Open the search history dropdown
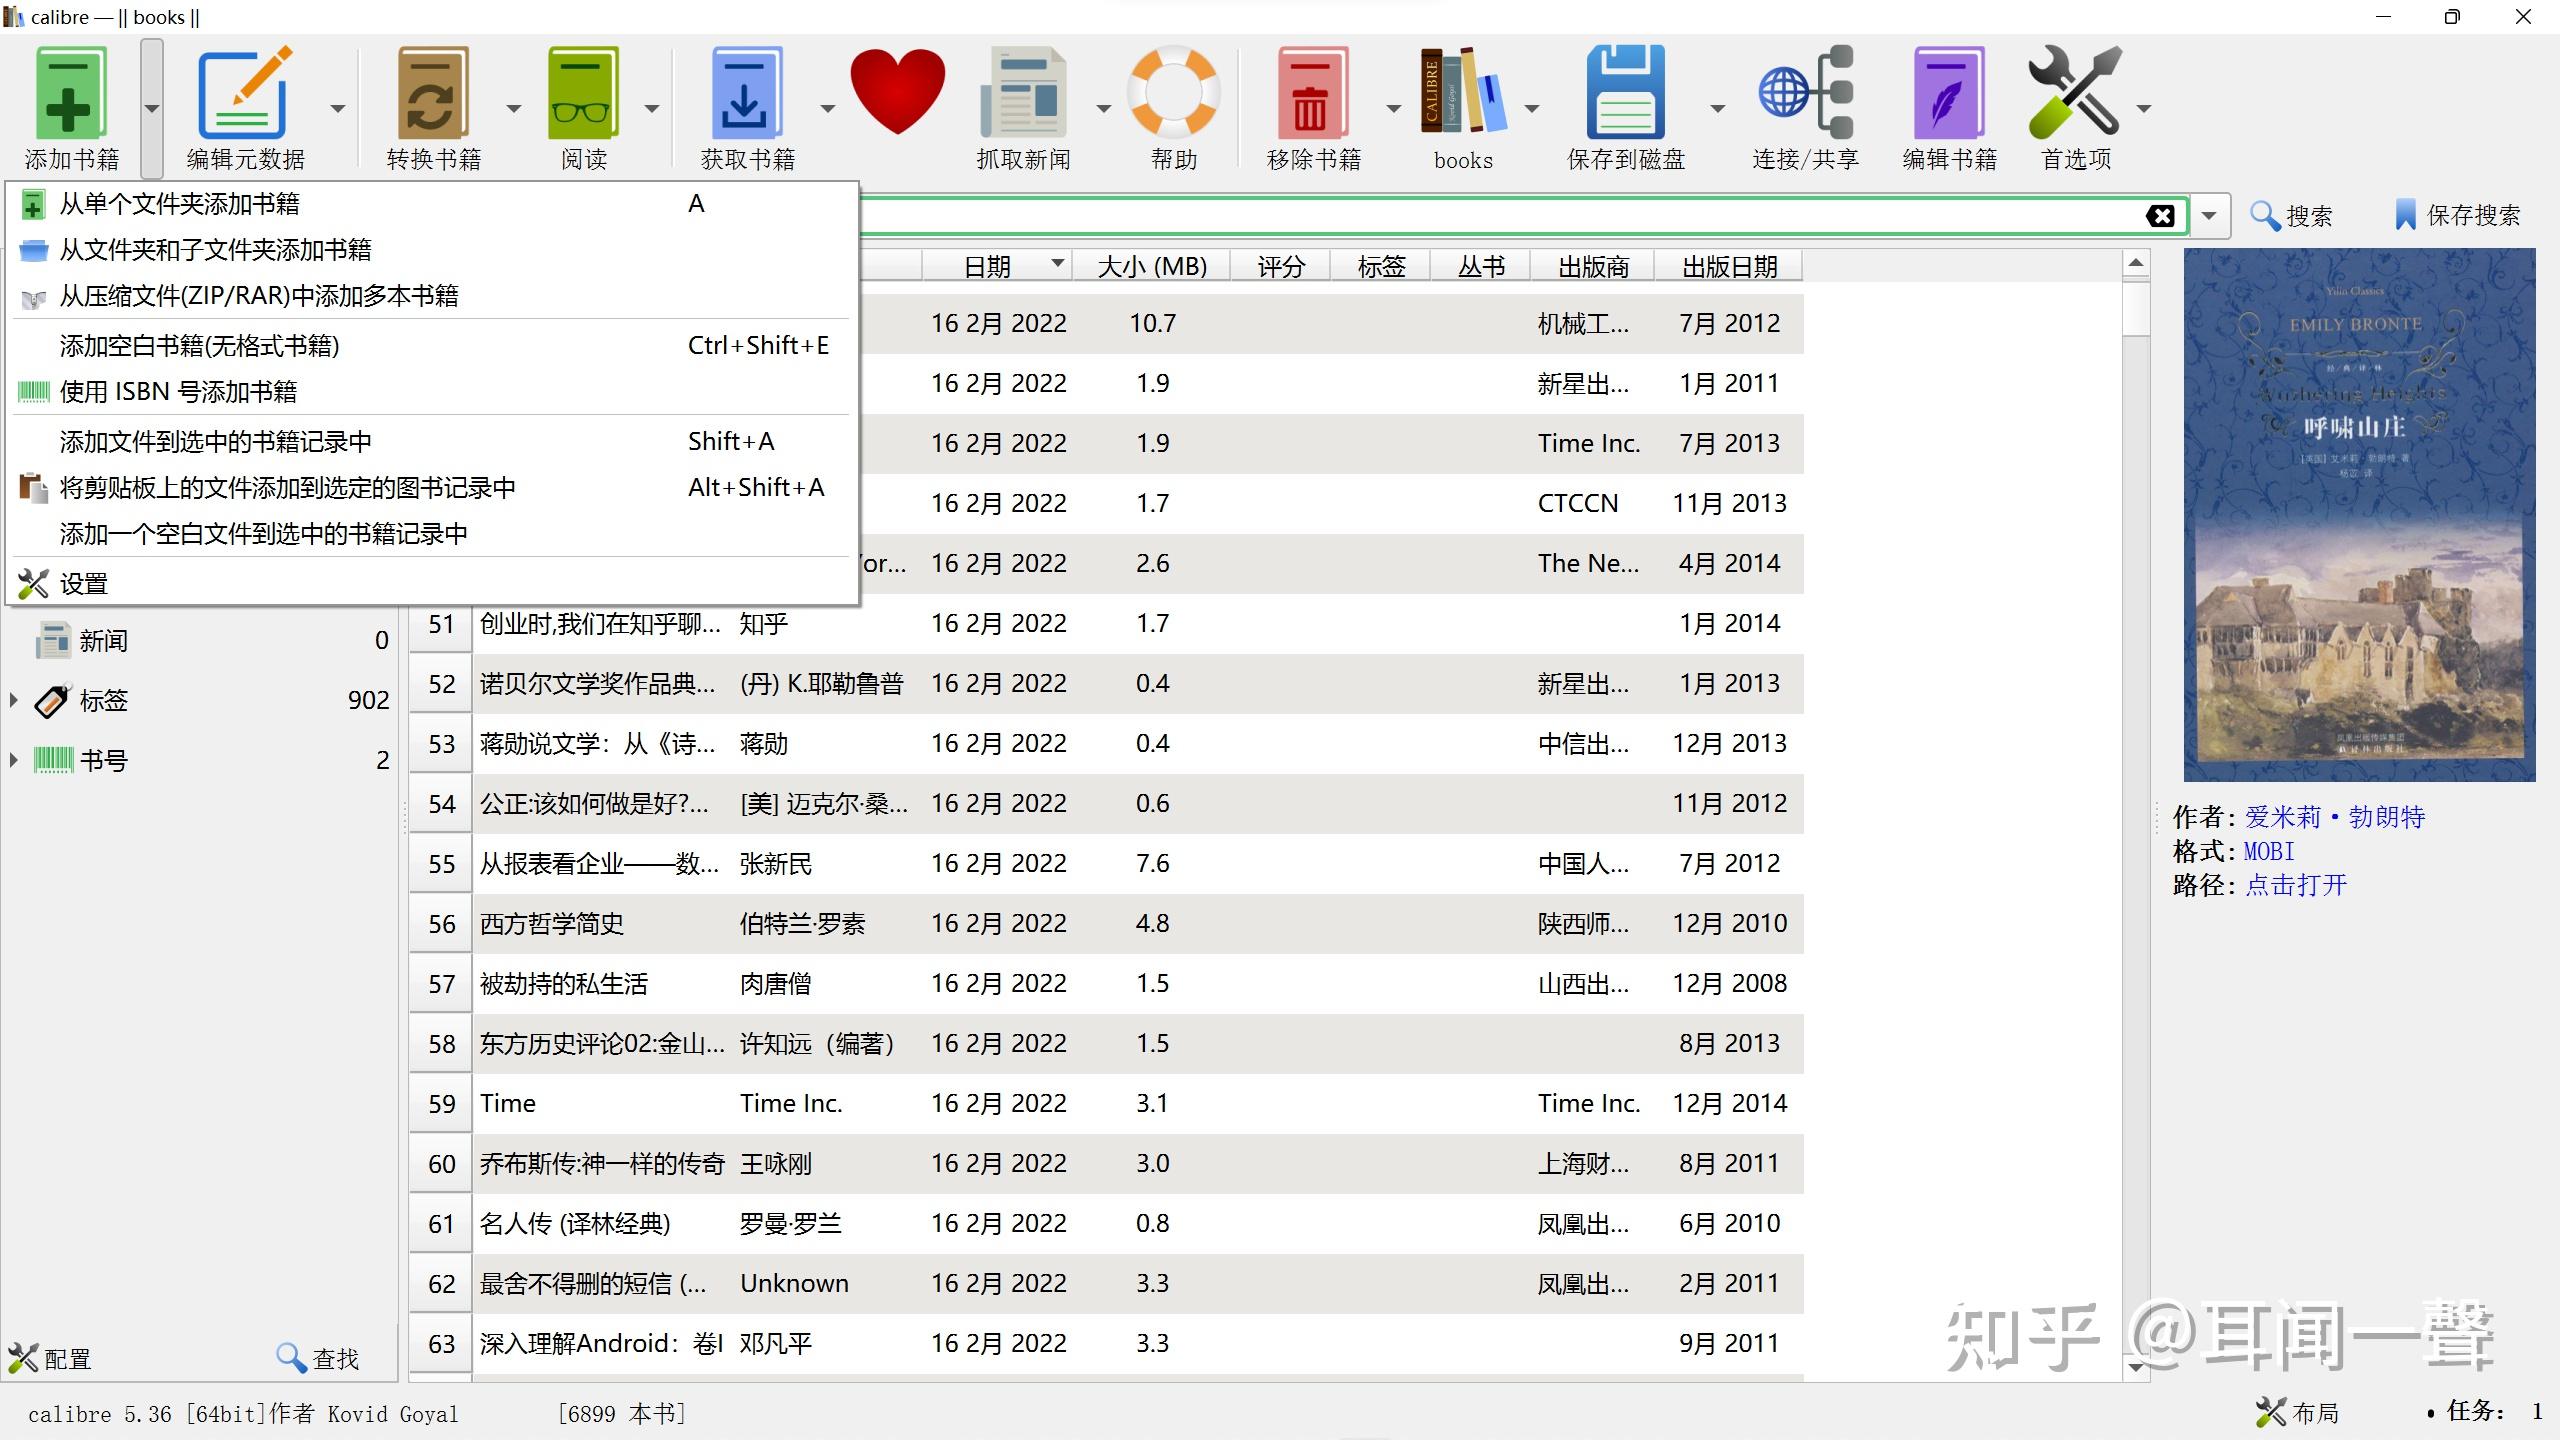The height and width of the screenshot is (1440, 2560). 2209,215
